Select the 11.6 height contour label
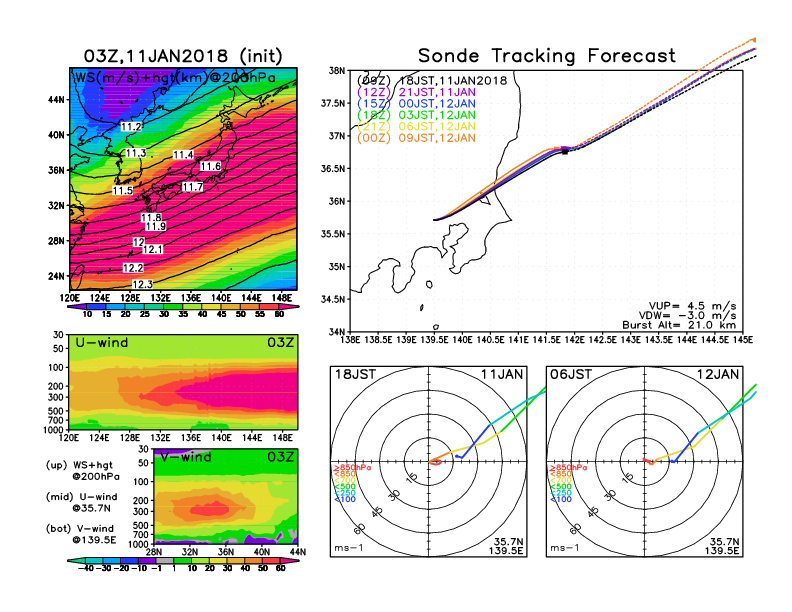The height and width of the screenshot is (612, 792). 211,166
